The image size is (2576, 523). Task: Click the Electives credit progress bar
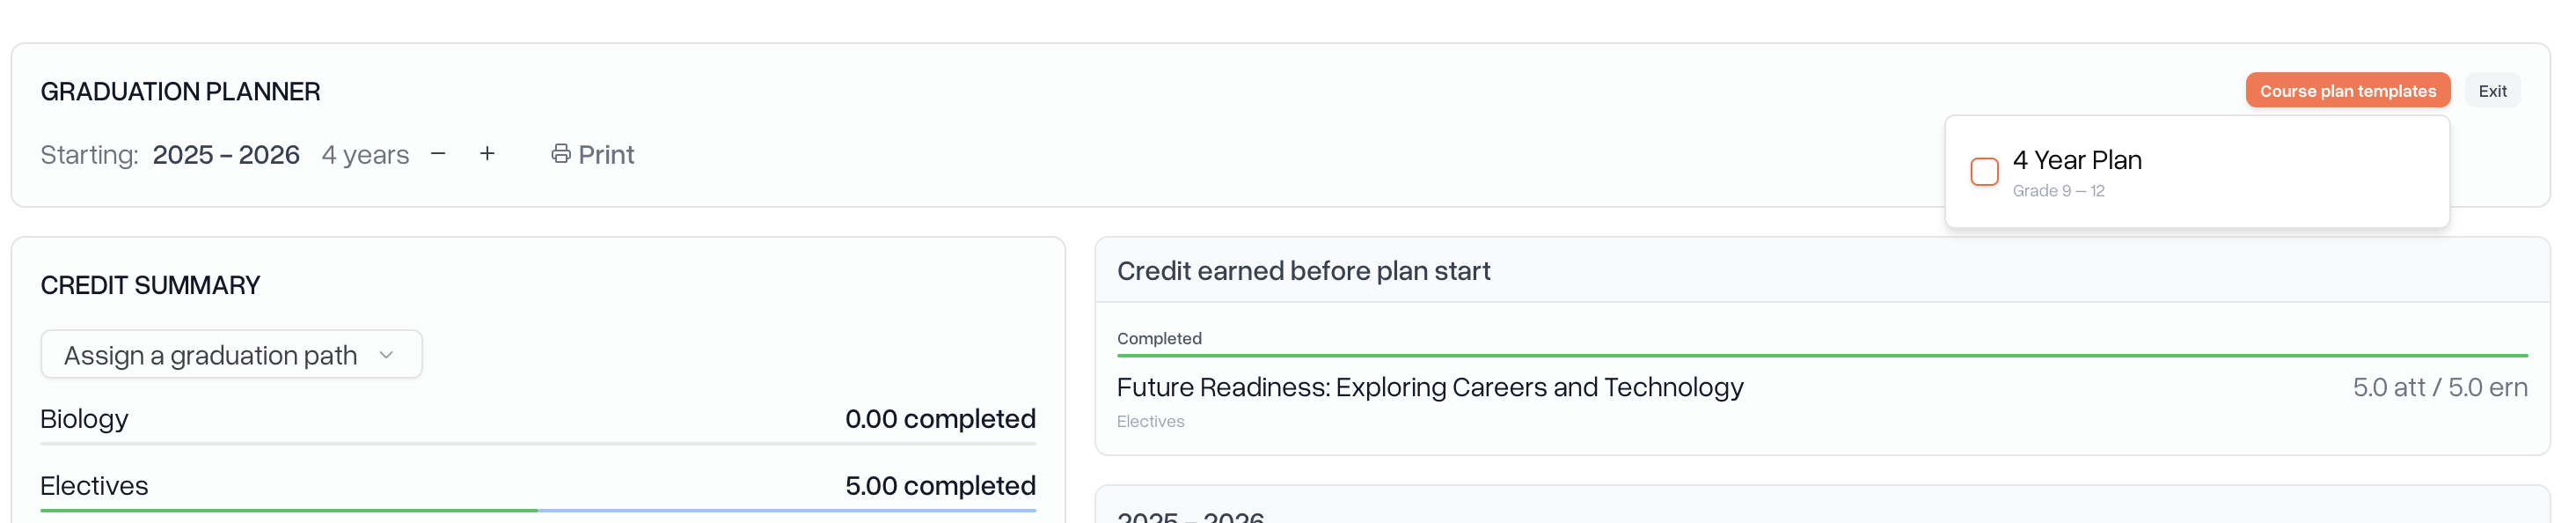pyautogui.click(x=538, y=510)
